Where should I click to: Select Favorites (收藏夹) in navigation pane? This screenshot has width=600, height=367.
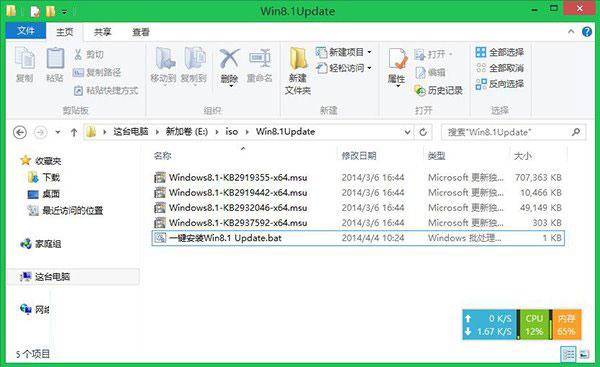coord(41,161)
